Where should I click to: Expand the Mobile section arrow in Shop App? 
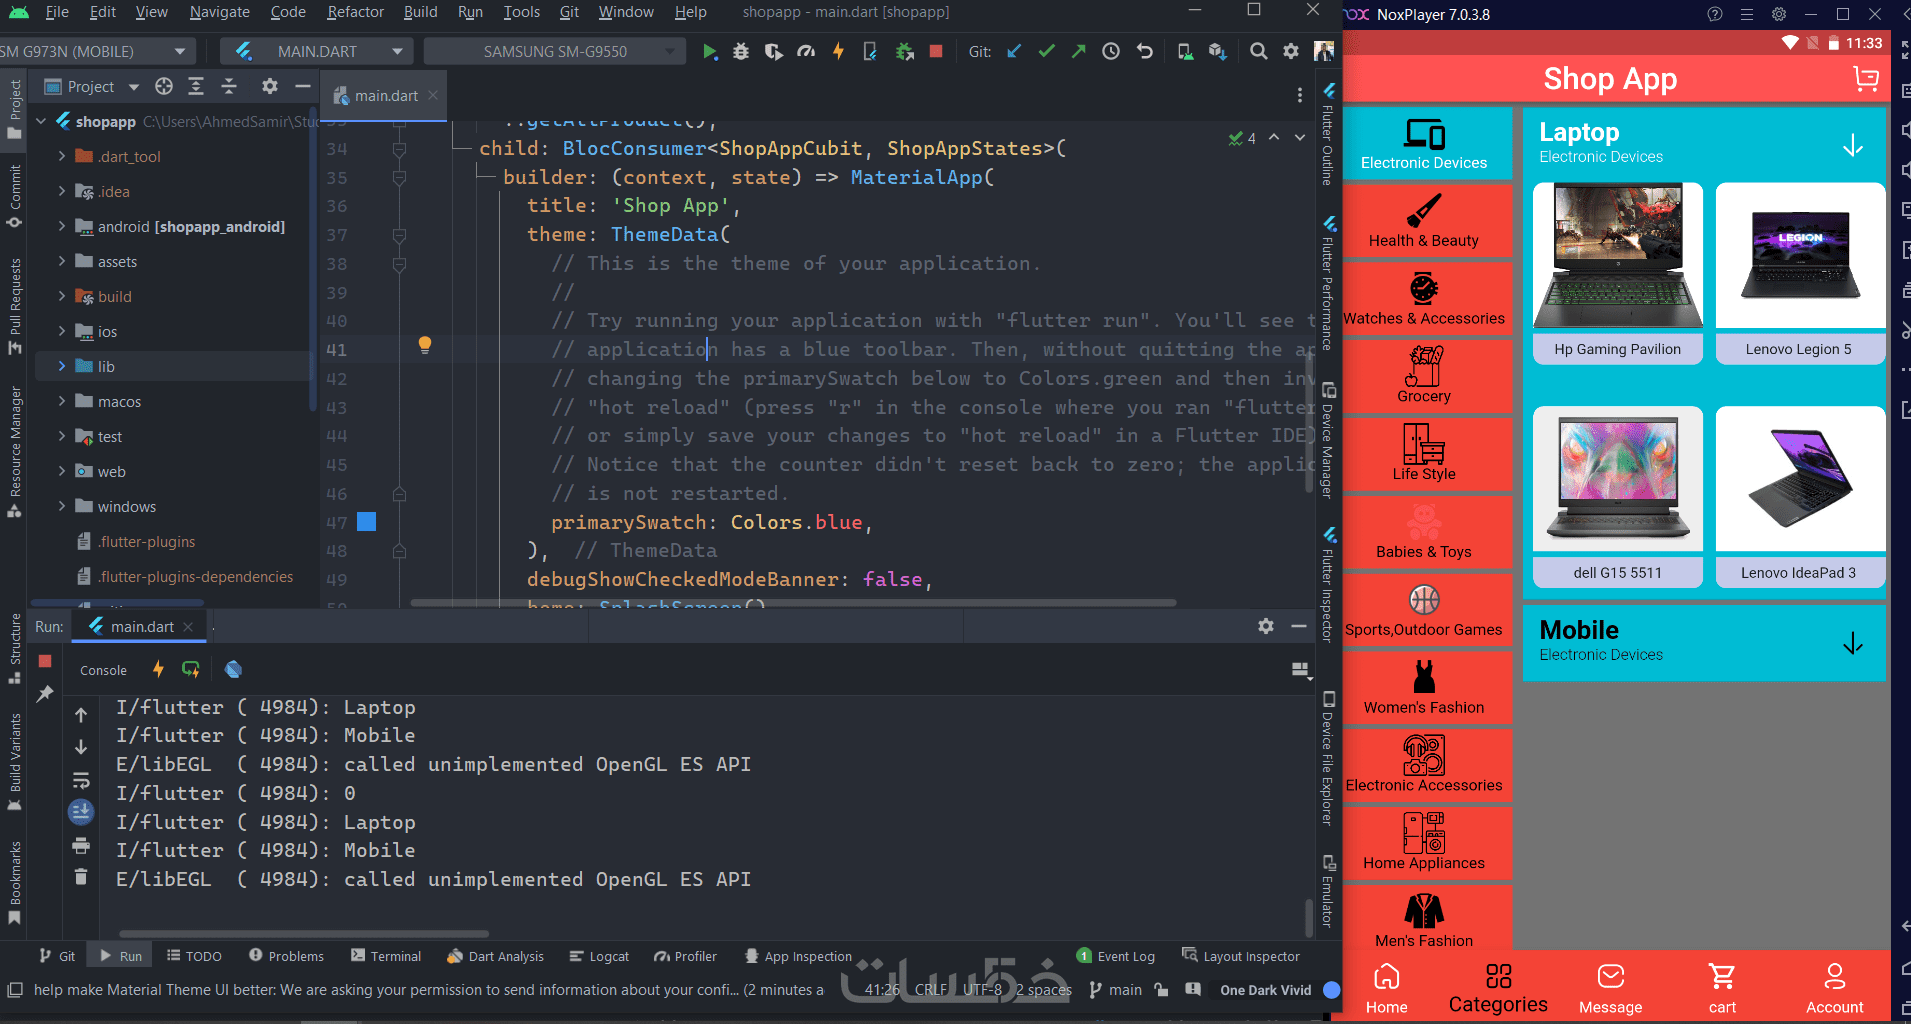[x=1852, y=643]
